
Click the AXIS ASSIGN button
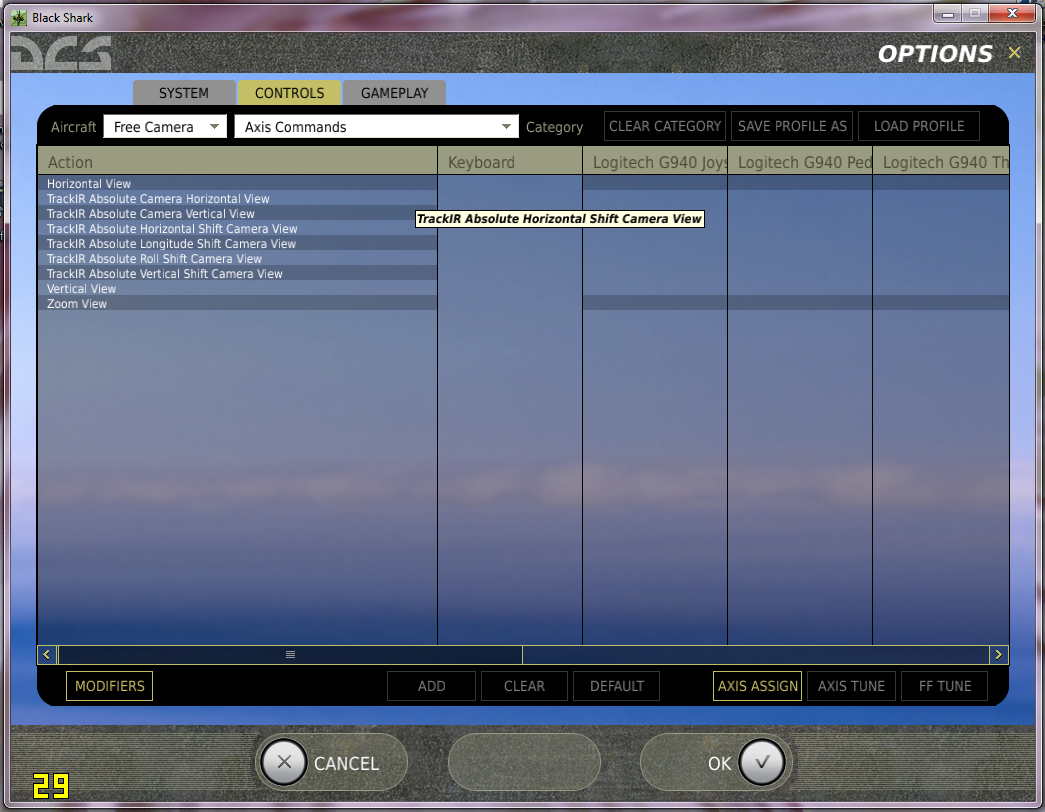click(x=757, y=686)
